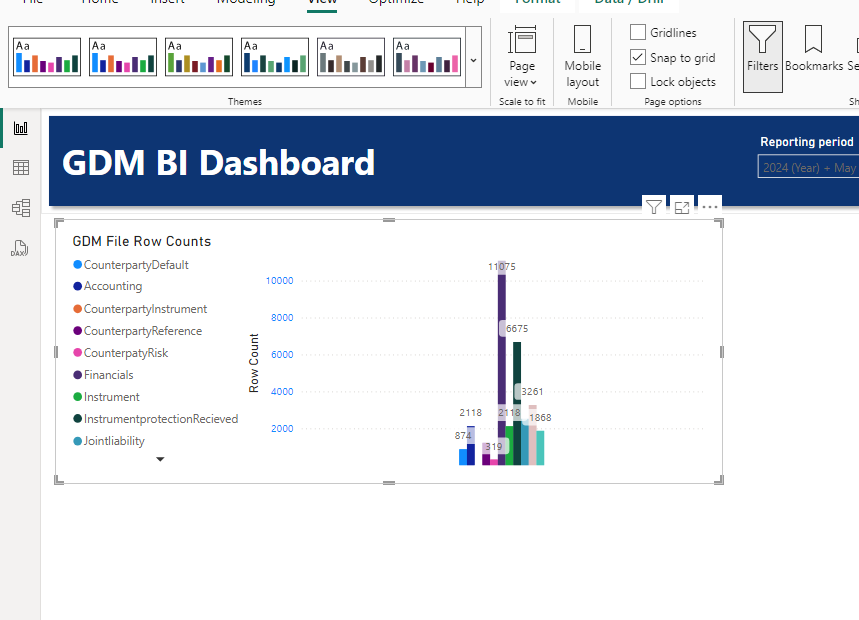The width and height of the screenshot is (859, 620).
Task: Enable the Lock objects checkbox
Action: pyautogui.click(x=638, y=81)
